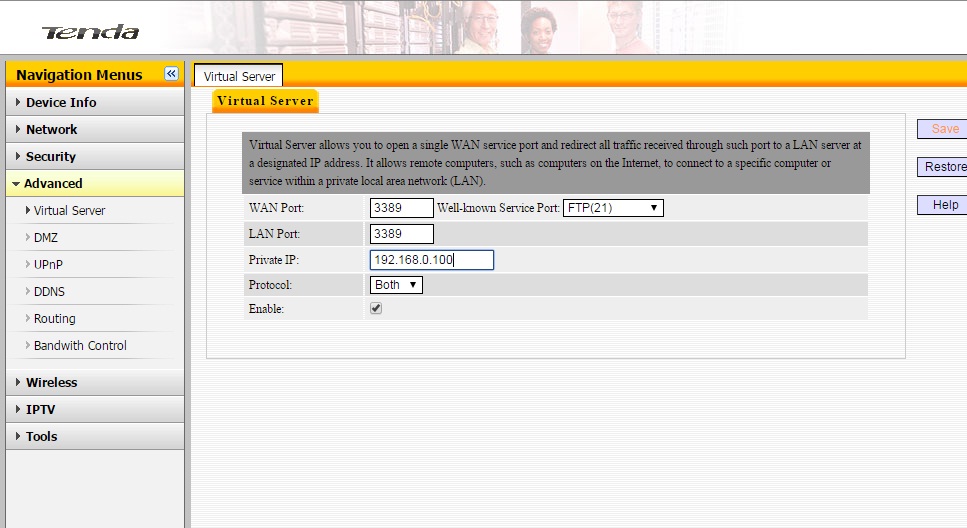Open the UPnP settings page
The width and height of the screenshot is (967, 528).
[x=48, y=265]
